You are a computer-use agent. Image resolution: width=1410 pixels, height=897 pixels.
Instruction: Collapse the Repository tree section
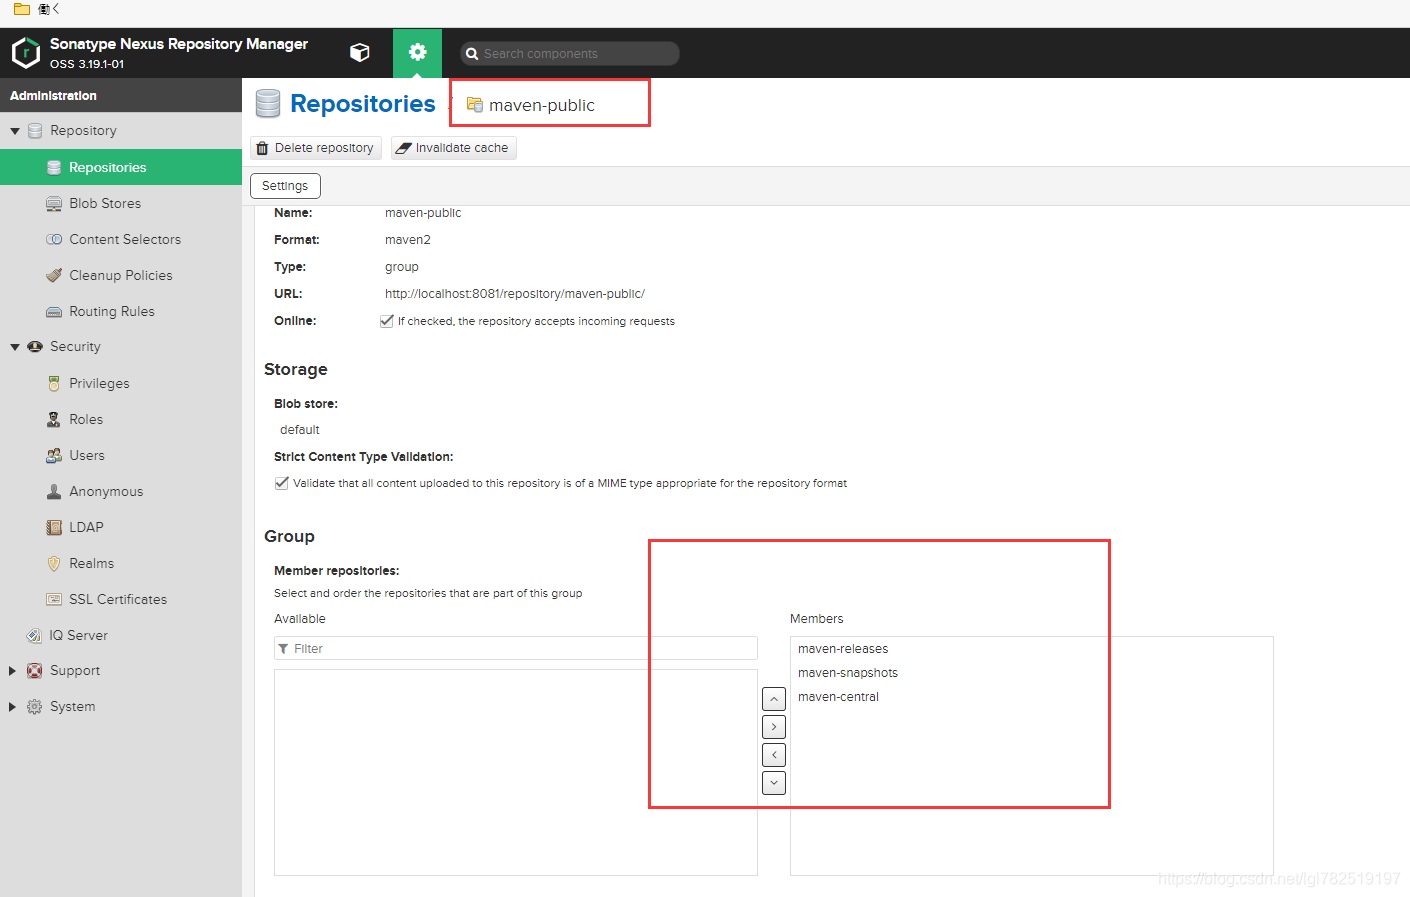pyautogui.click(x=15, y=131)
